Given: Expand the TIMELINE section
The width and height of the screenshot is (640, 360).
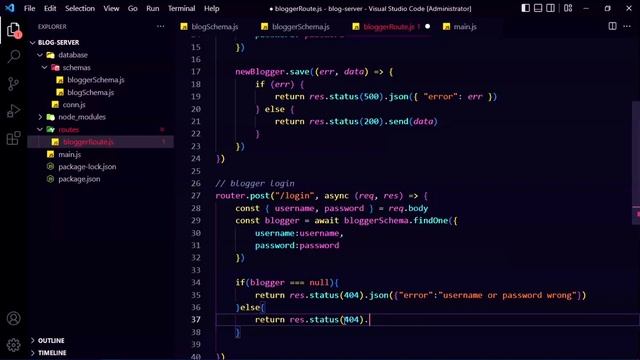Looking at the screenshot, I should (x=52, y=353).
